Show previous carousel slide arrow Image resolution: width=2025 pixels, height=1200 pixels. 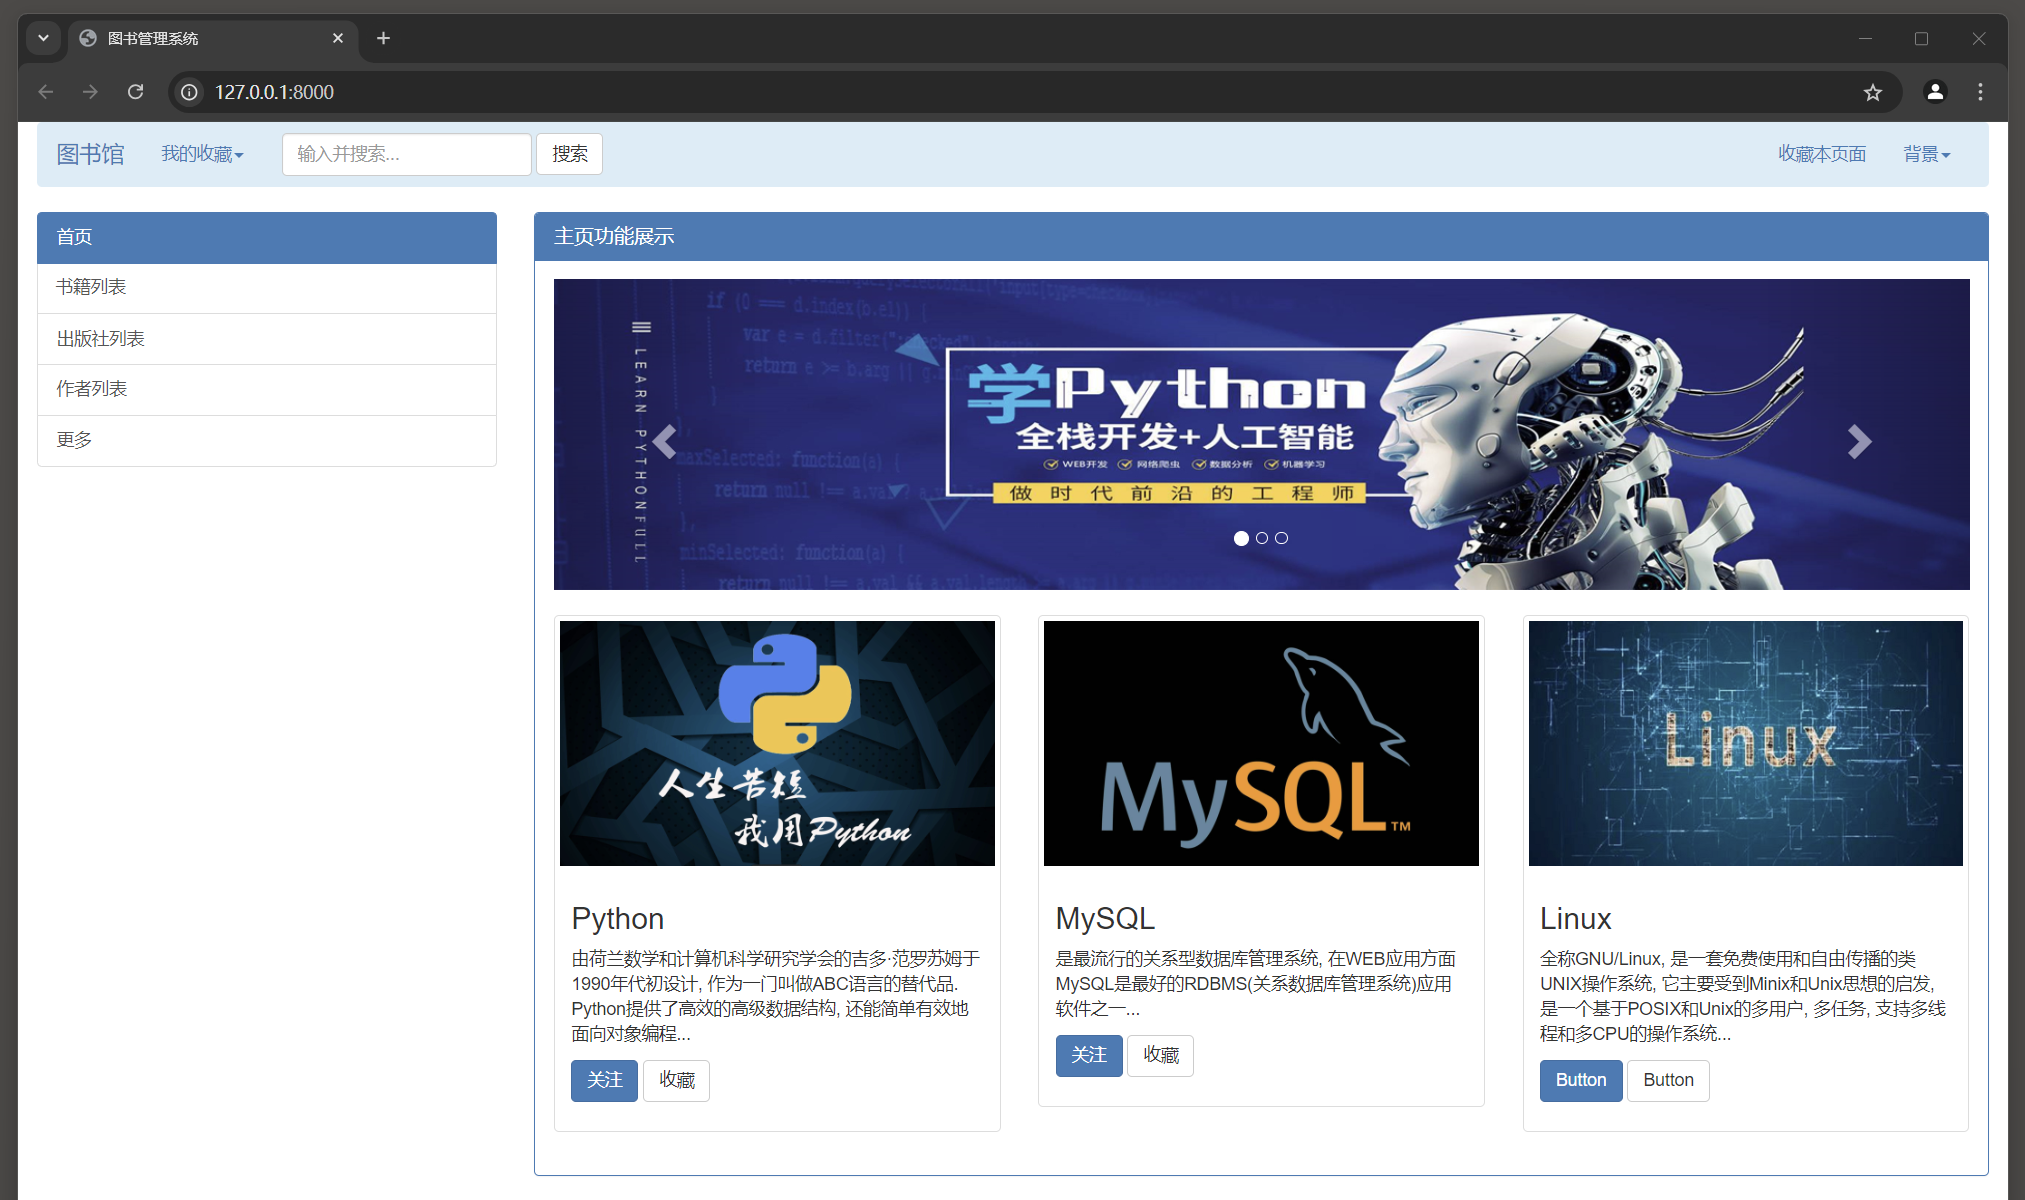[x=665, y=441]
